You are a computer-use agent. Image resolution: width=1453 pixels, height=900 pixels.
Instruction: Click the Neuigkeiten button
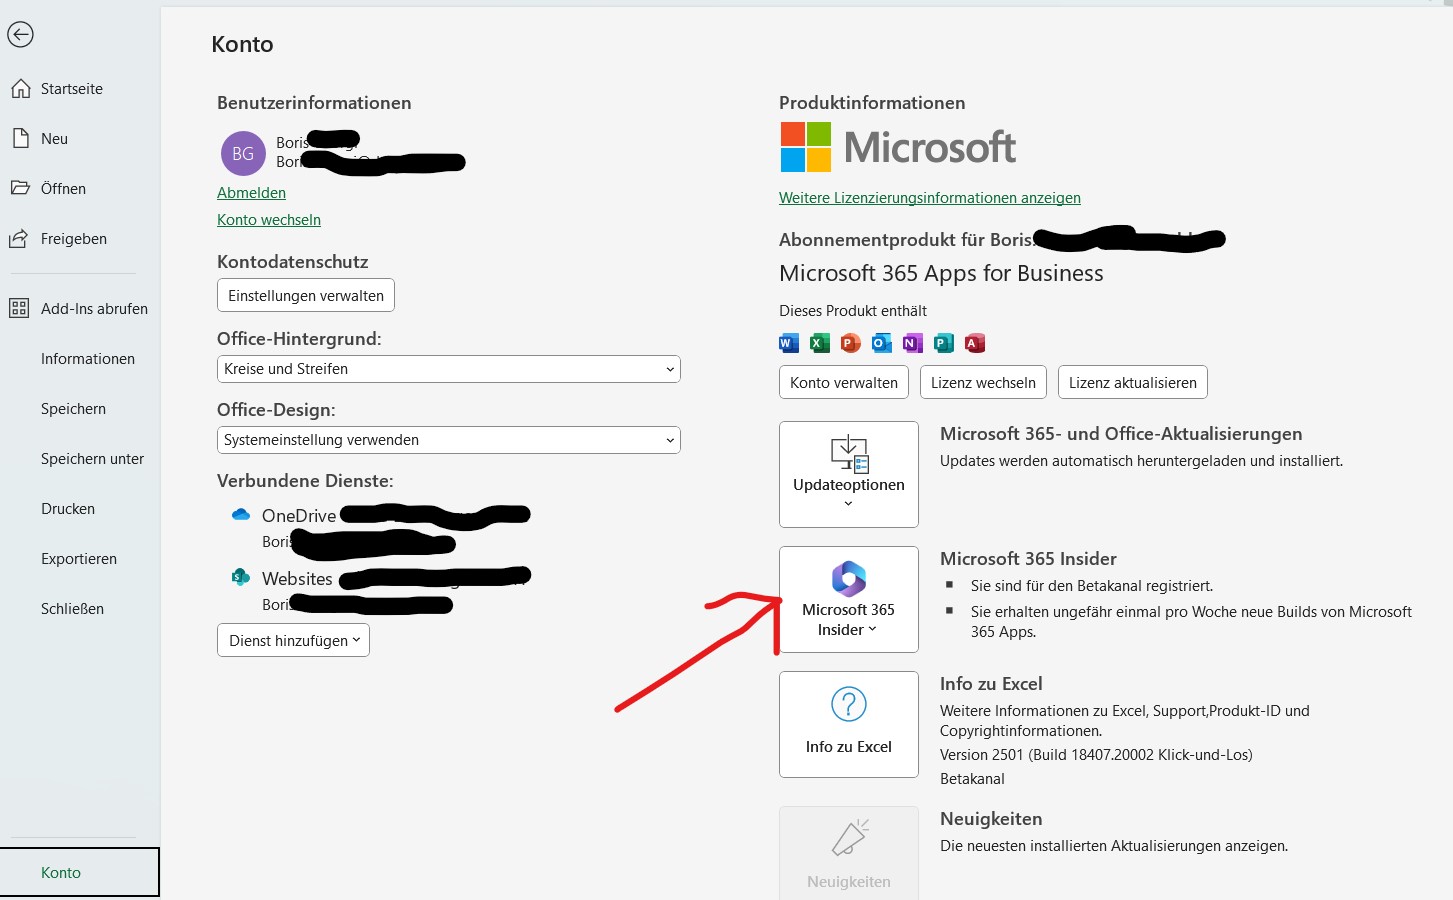click(x=849, y=853)
